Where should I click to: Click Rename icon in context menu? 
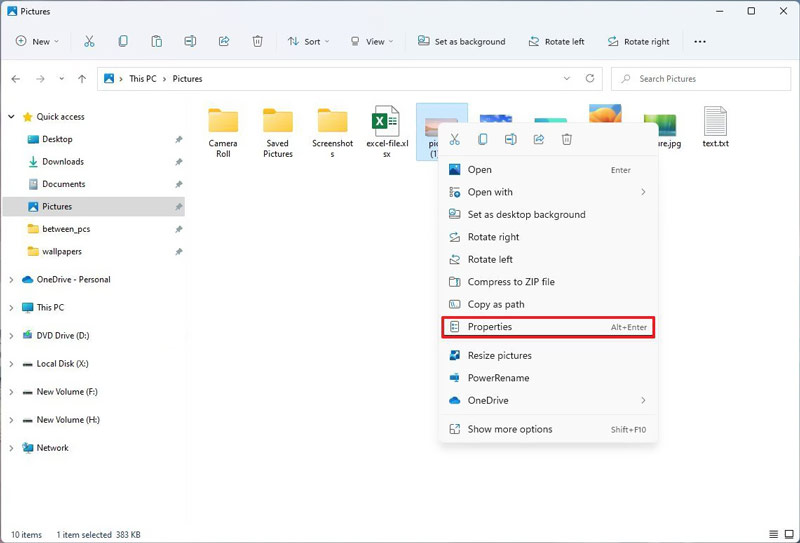(511, 139)
